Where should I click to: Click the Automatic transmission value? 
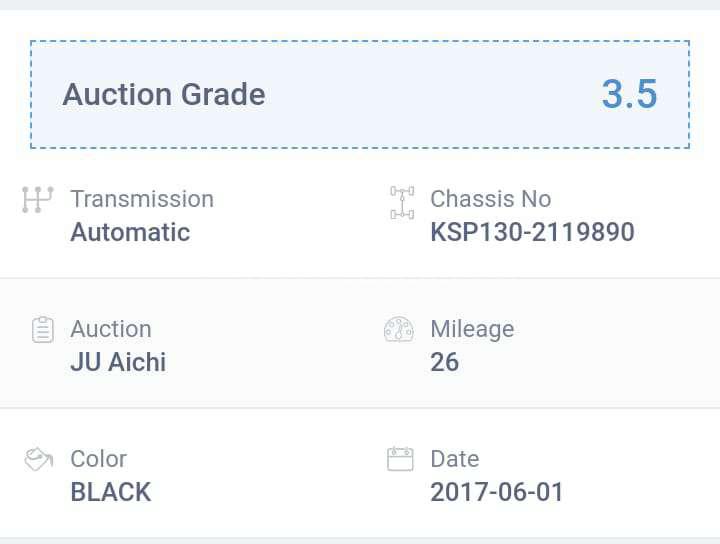[x=130, y=232]
